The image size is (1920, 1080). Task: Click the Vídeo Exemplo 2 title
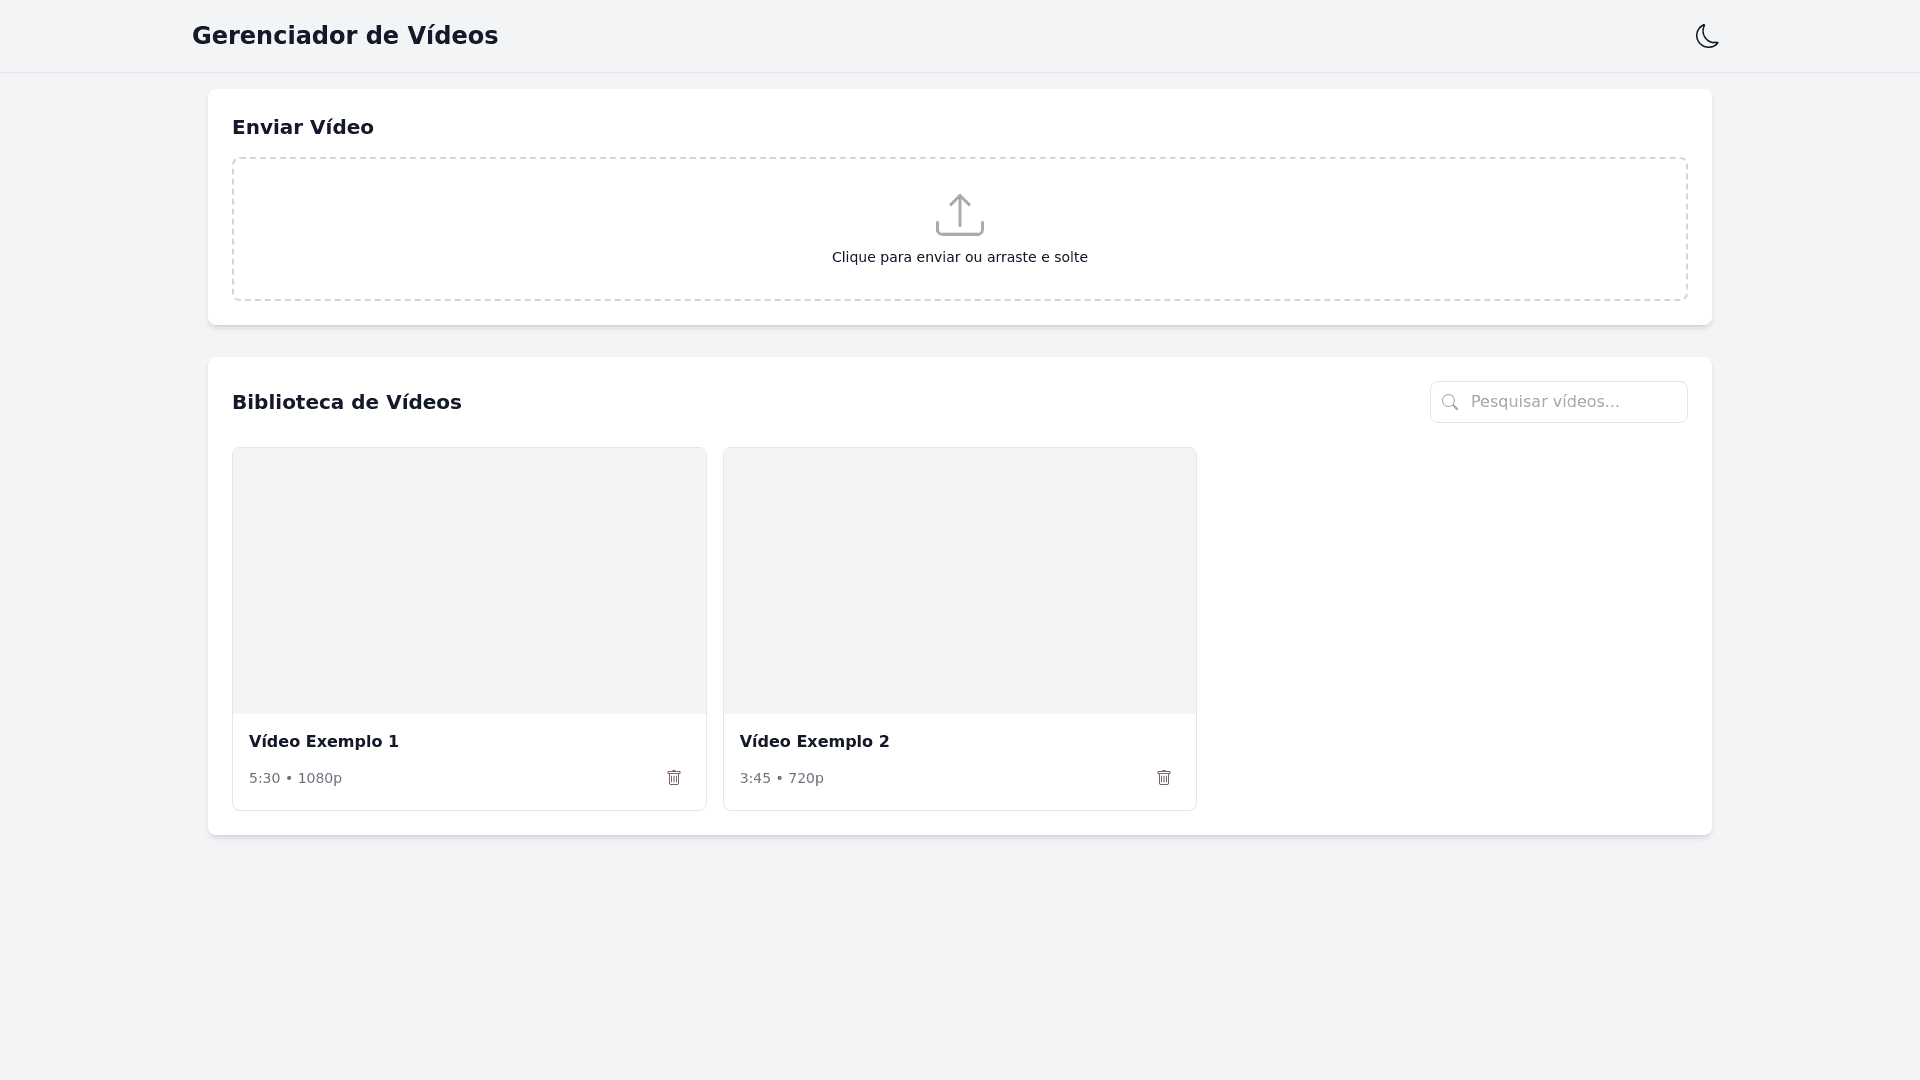[x=814, y=741]
